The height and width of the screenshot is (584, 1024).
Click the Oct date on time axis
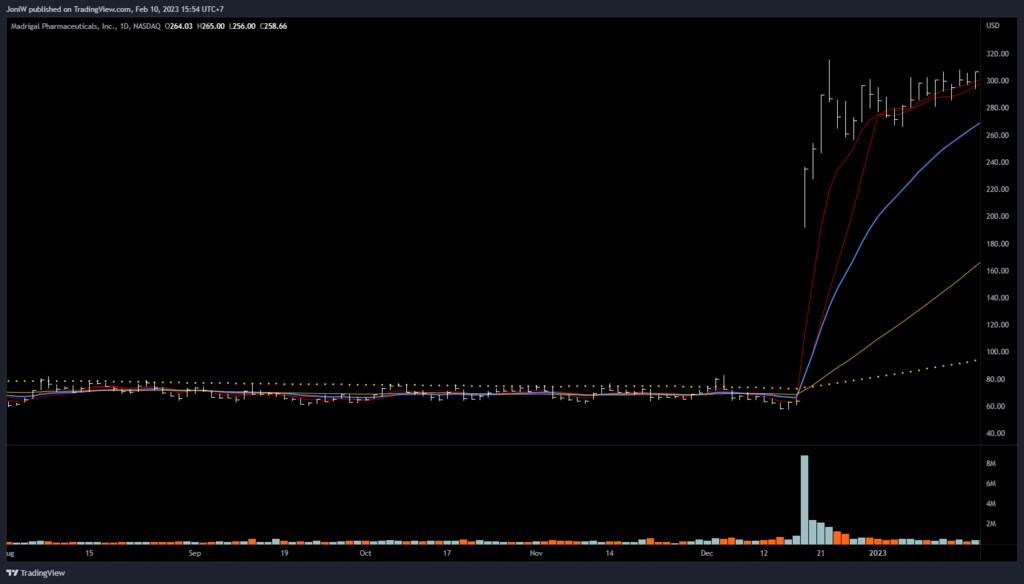[x=365, y=552]
